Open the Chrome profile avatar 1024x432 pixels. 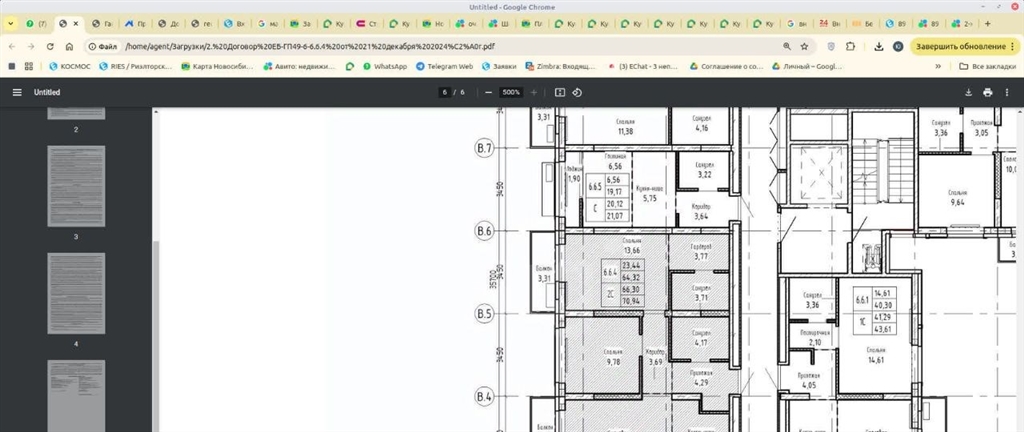[898, 46]
